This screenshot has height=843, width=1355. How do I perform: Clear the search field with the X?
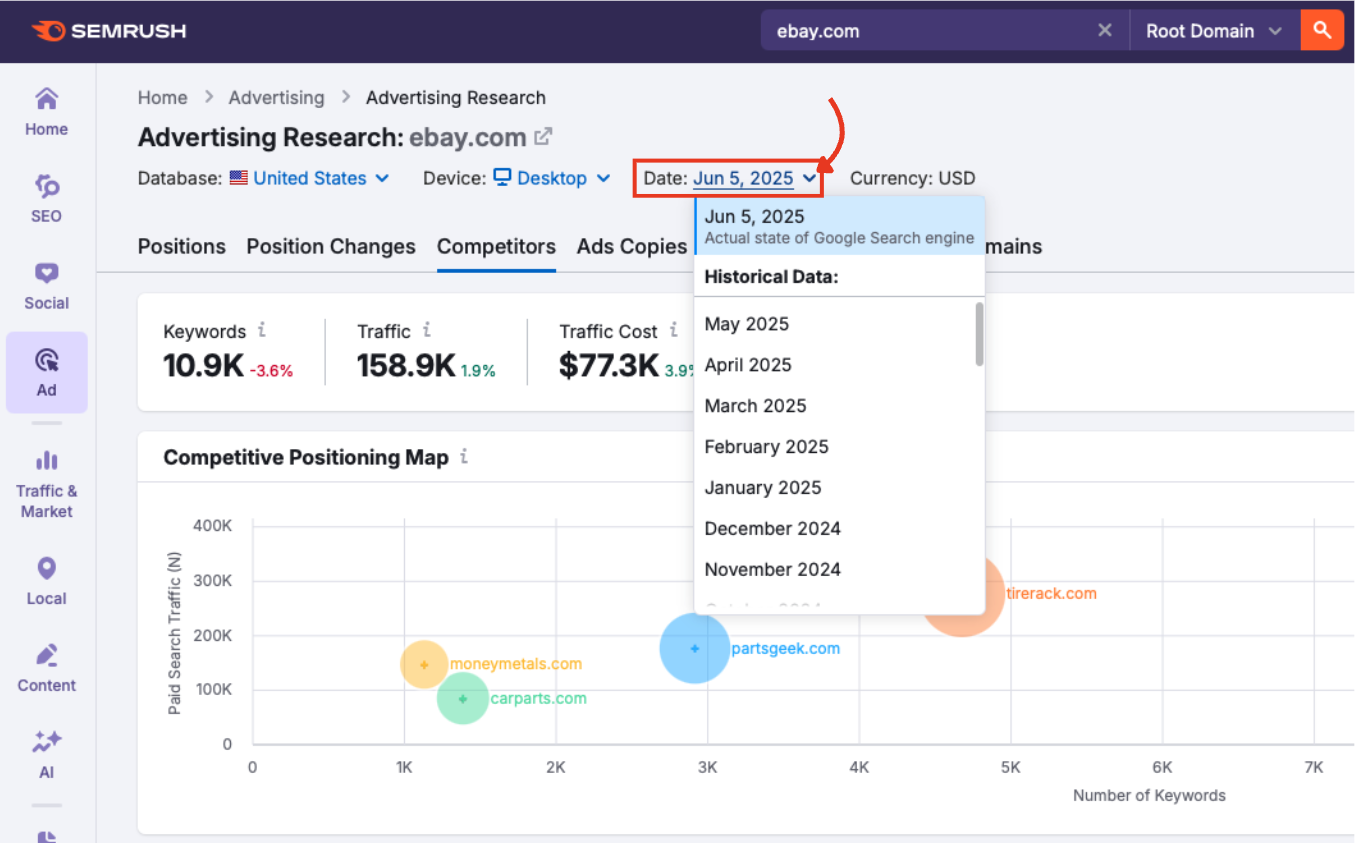click(1104, 30)
